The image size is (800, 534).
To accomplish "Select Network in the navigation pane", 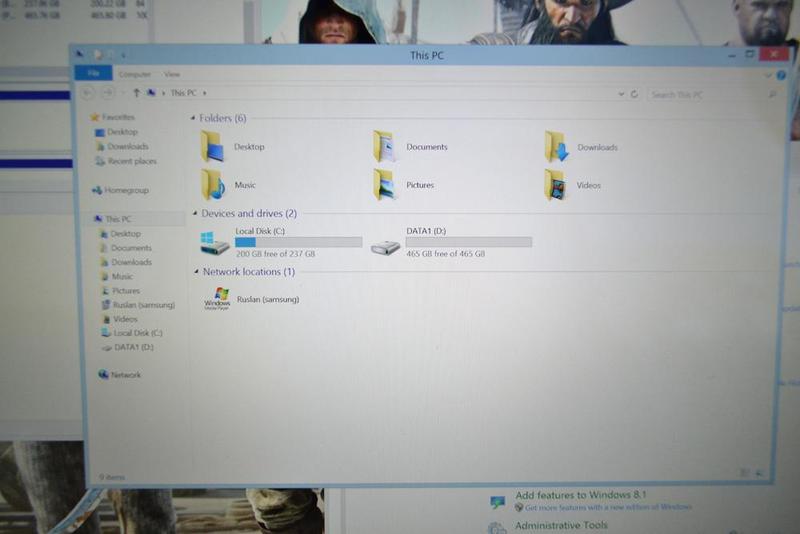I will tap(125, 375).
